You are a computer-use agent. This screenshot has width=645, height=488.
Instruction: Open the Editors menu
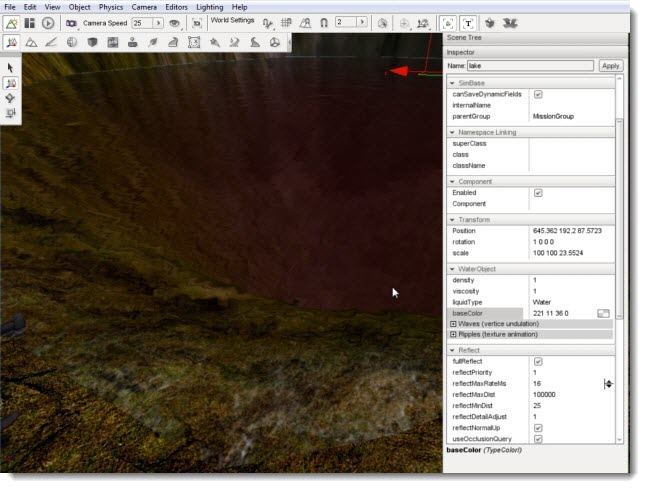[x=176, y=7]
